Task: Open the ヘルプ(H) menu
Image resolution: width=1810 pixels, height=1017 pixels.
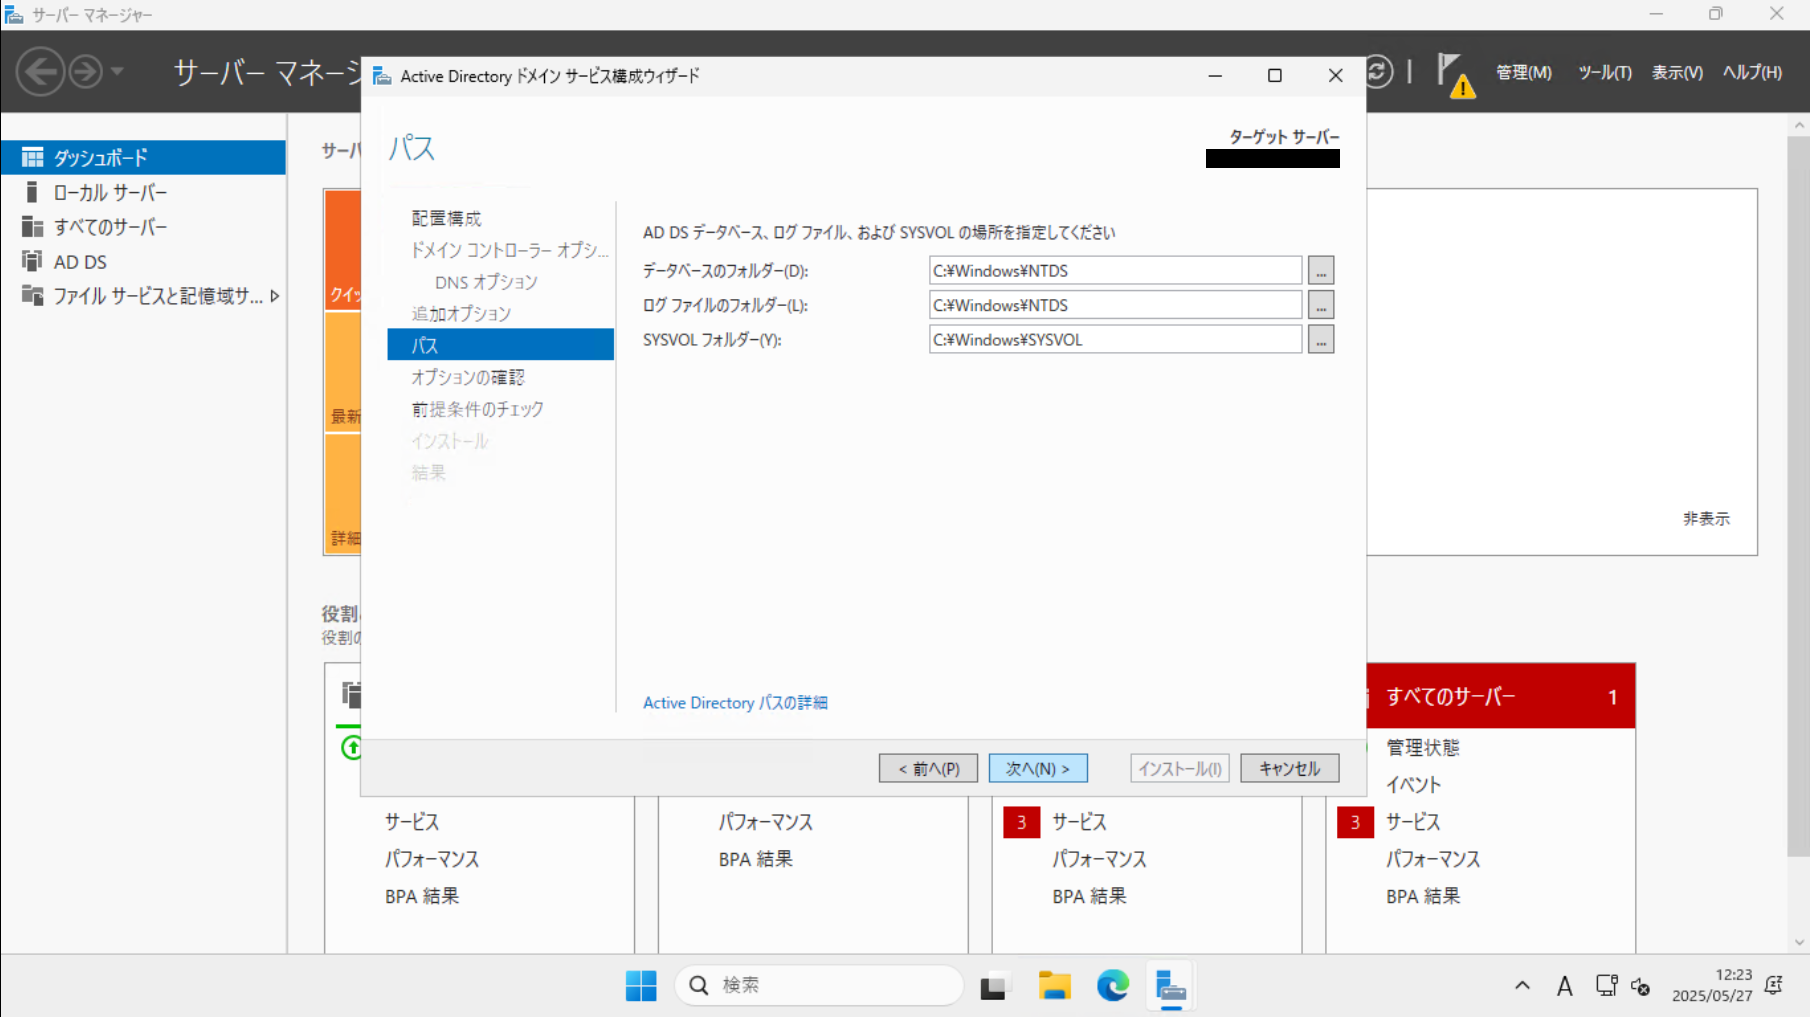Action: pos(1752,72)
